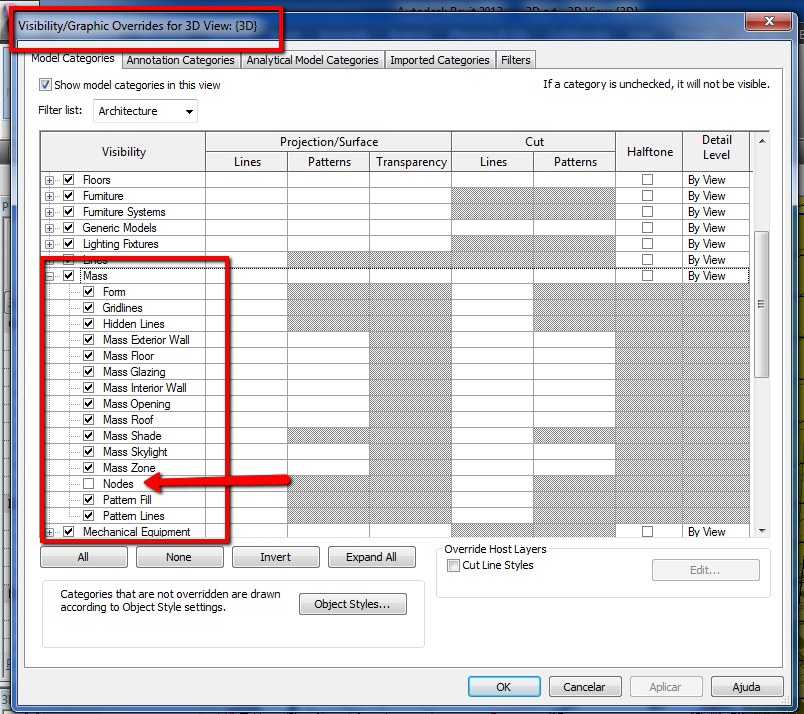Click Projection Lines cell for Mass Floor
Image resolution: width=804 pixels, height=714 pixels.
(246, 356)
